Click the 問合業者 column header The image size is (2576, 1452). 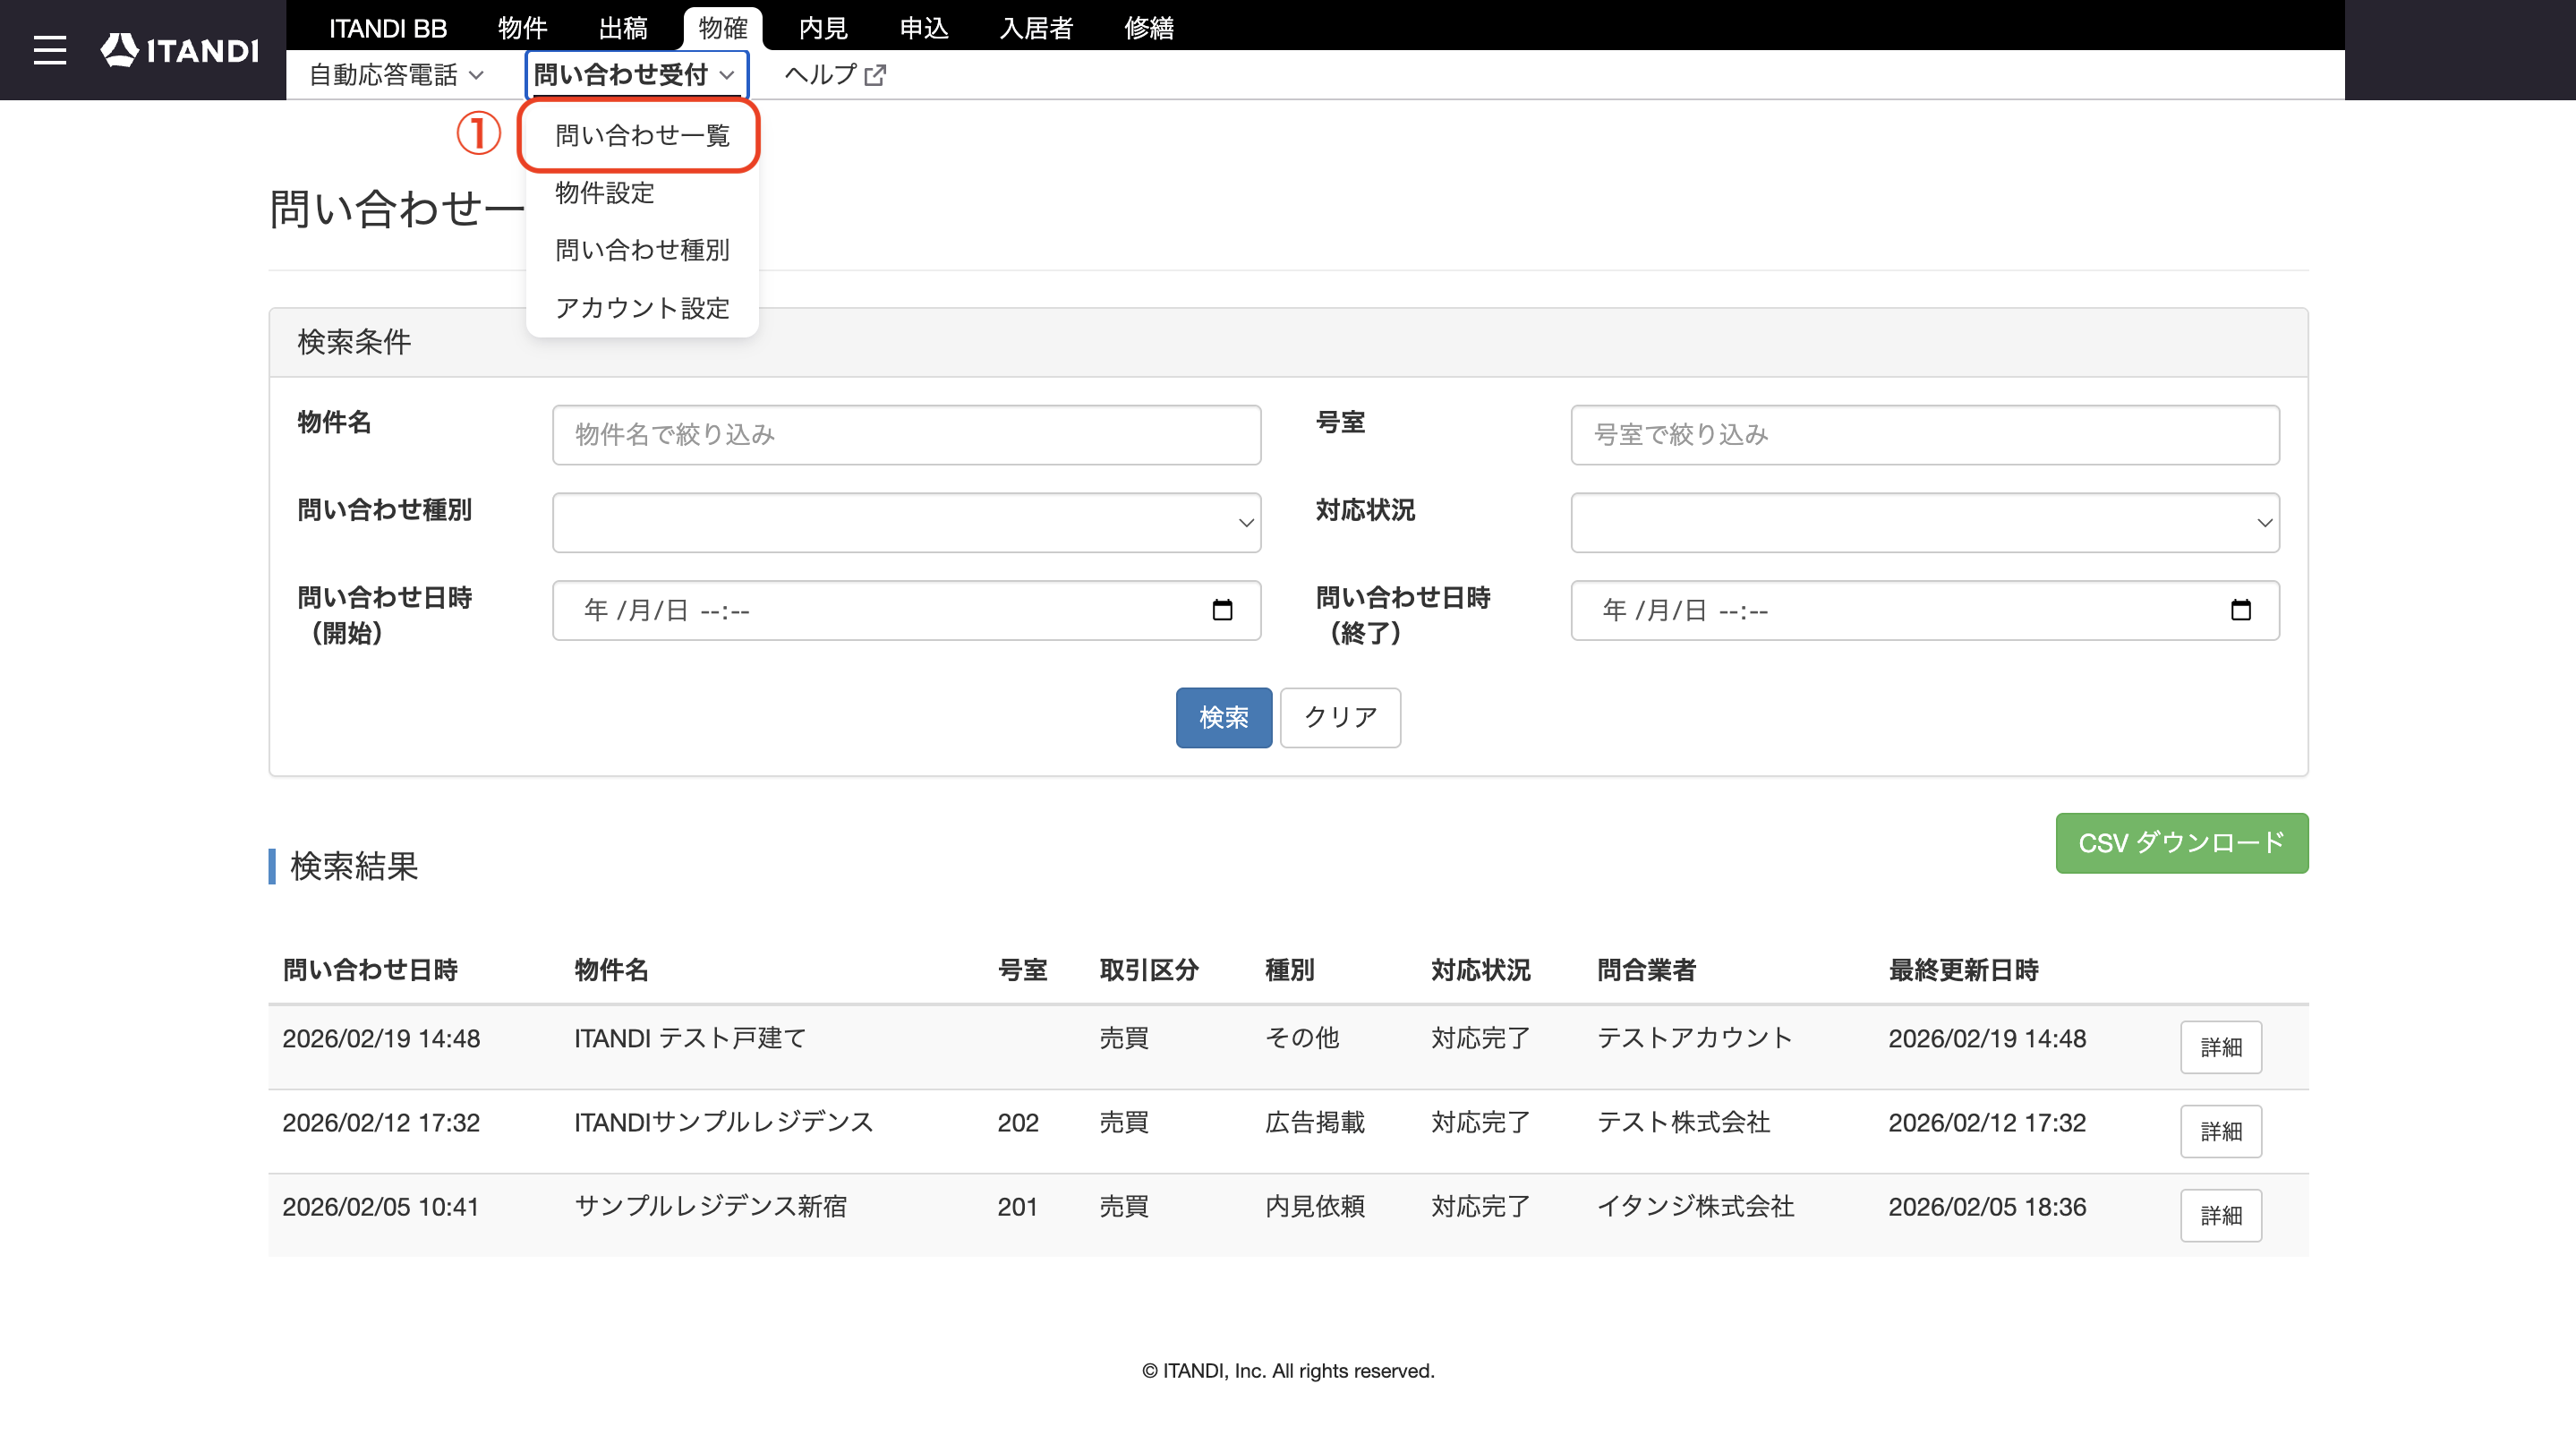click(1646, 969)
